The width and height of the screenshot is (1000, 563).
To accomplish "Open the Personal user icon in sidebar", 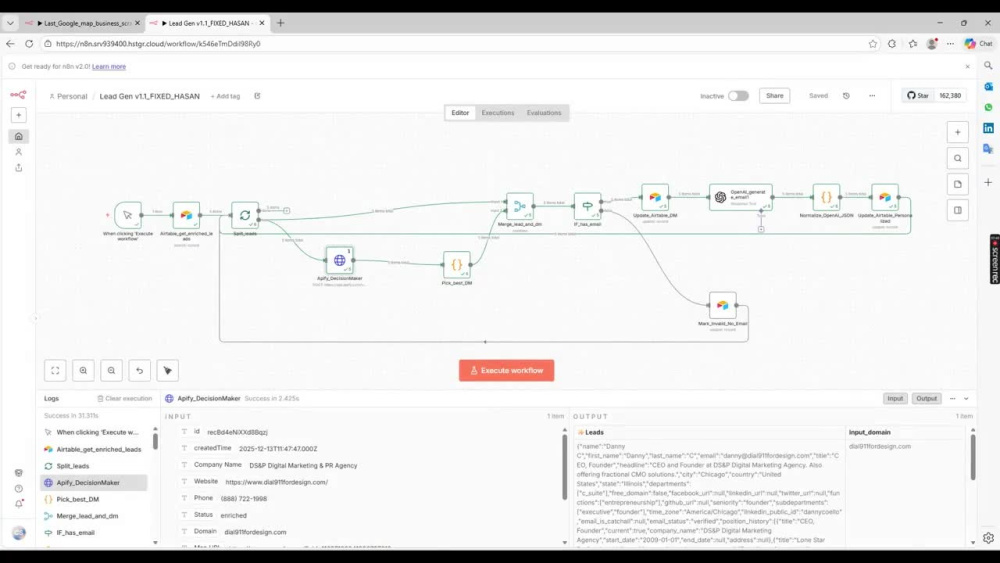I will [18, 152].
